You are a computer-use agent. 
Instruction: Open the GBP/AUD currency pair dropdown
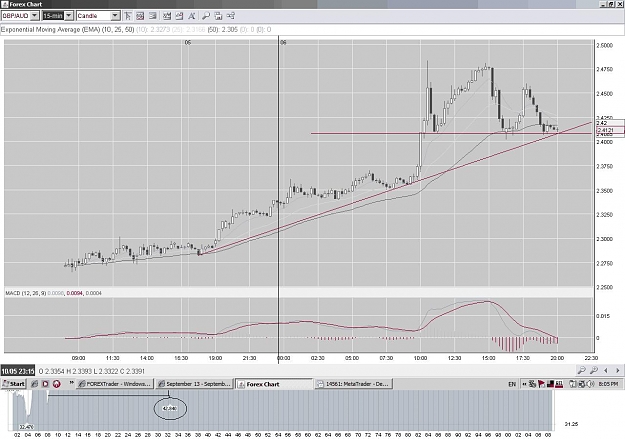(x=35, y=16)
